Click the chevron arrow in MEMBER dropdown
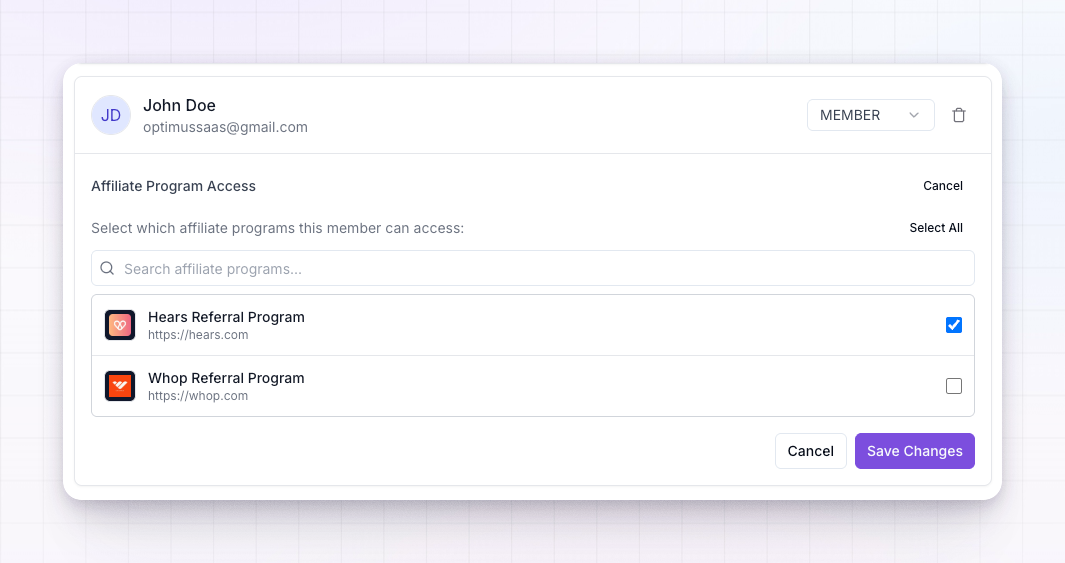Viewport: 1065px width, 563px height. pyautogui.click(x=914, y=115)
